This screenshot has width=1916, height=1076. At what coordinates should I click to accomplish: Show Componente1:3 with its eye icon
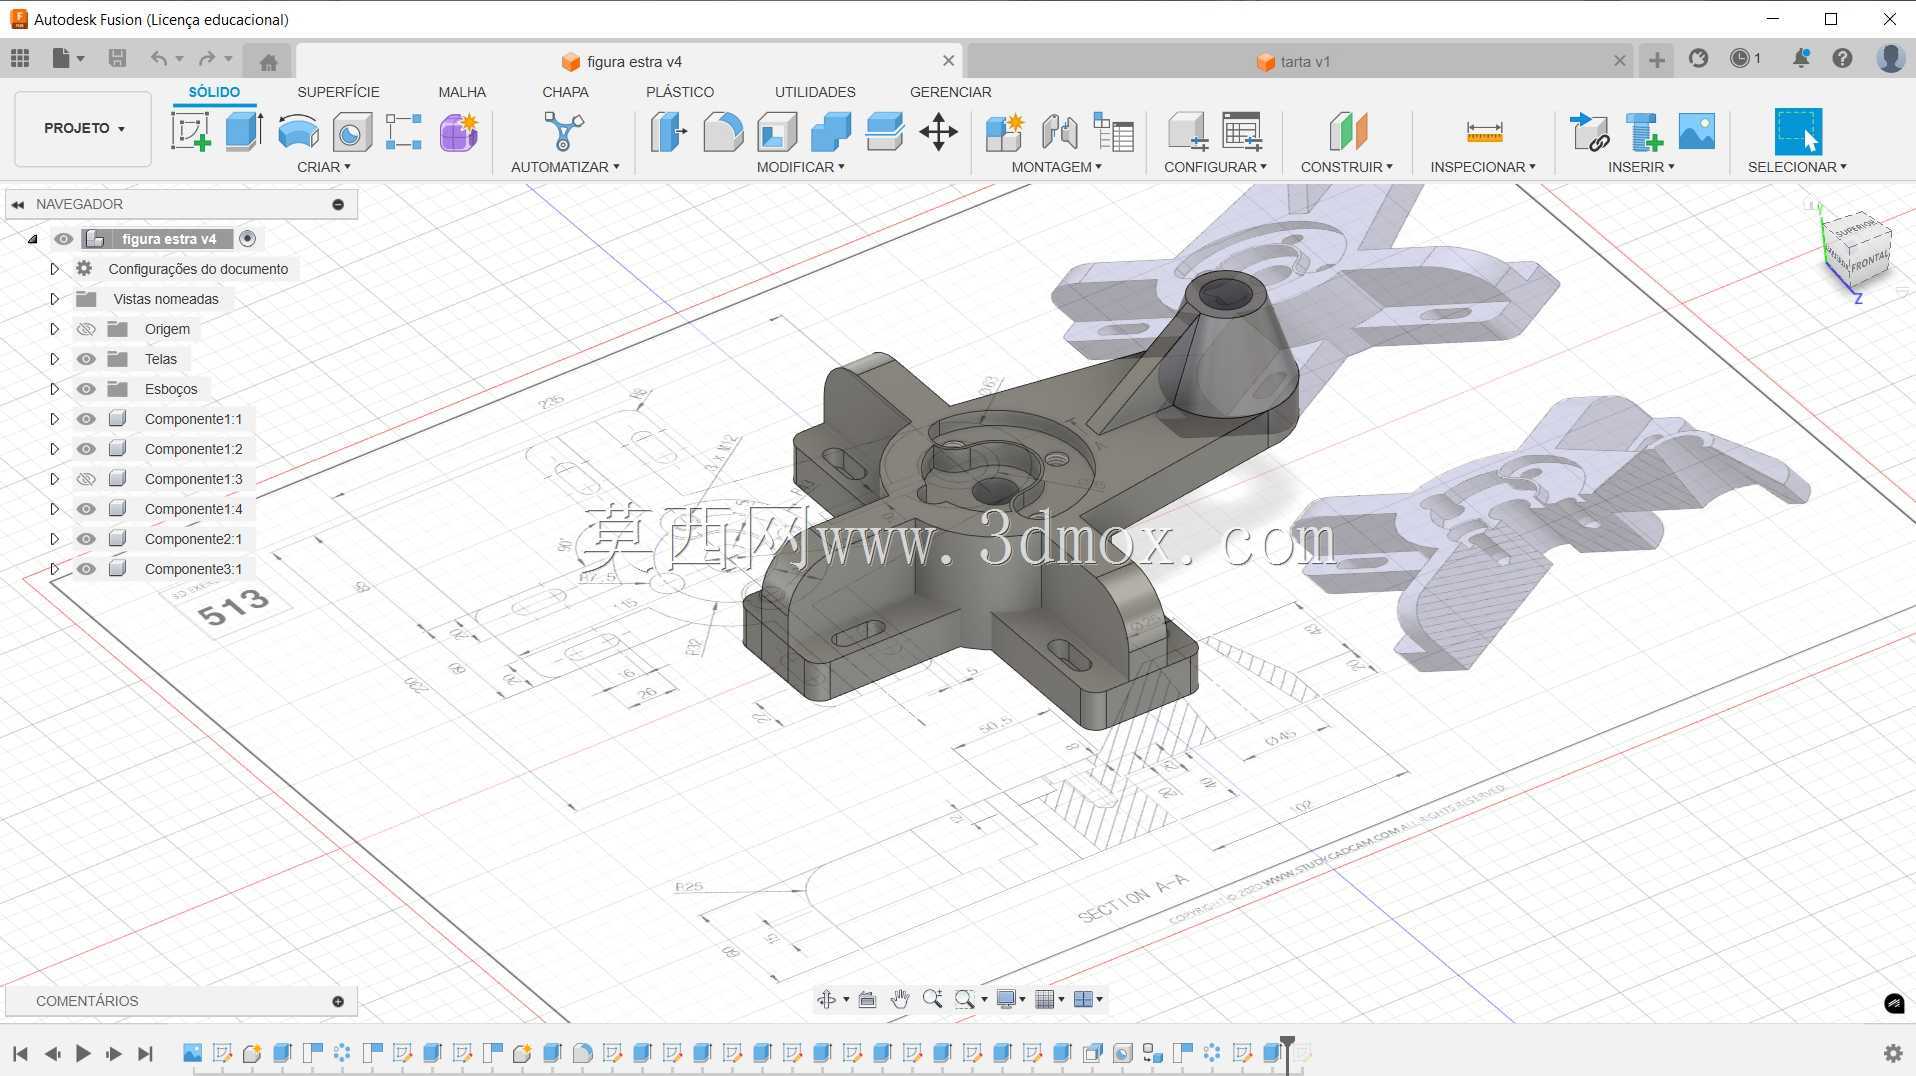(x=86, y=479)
